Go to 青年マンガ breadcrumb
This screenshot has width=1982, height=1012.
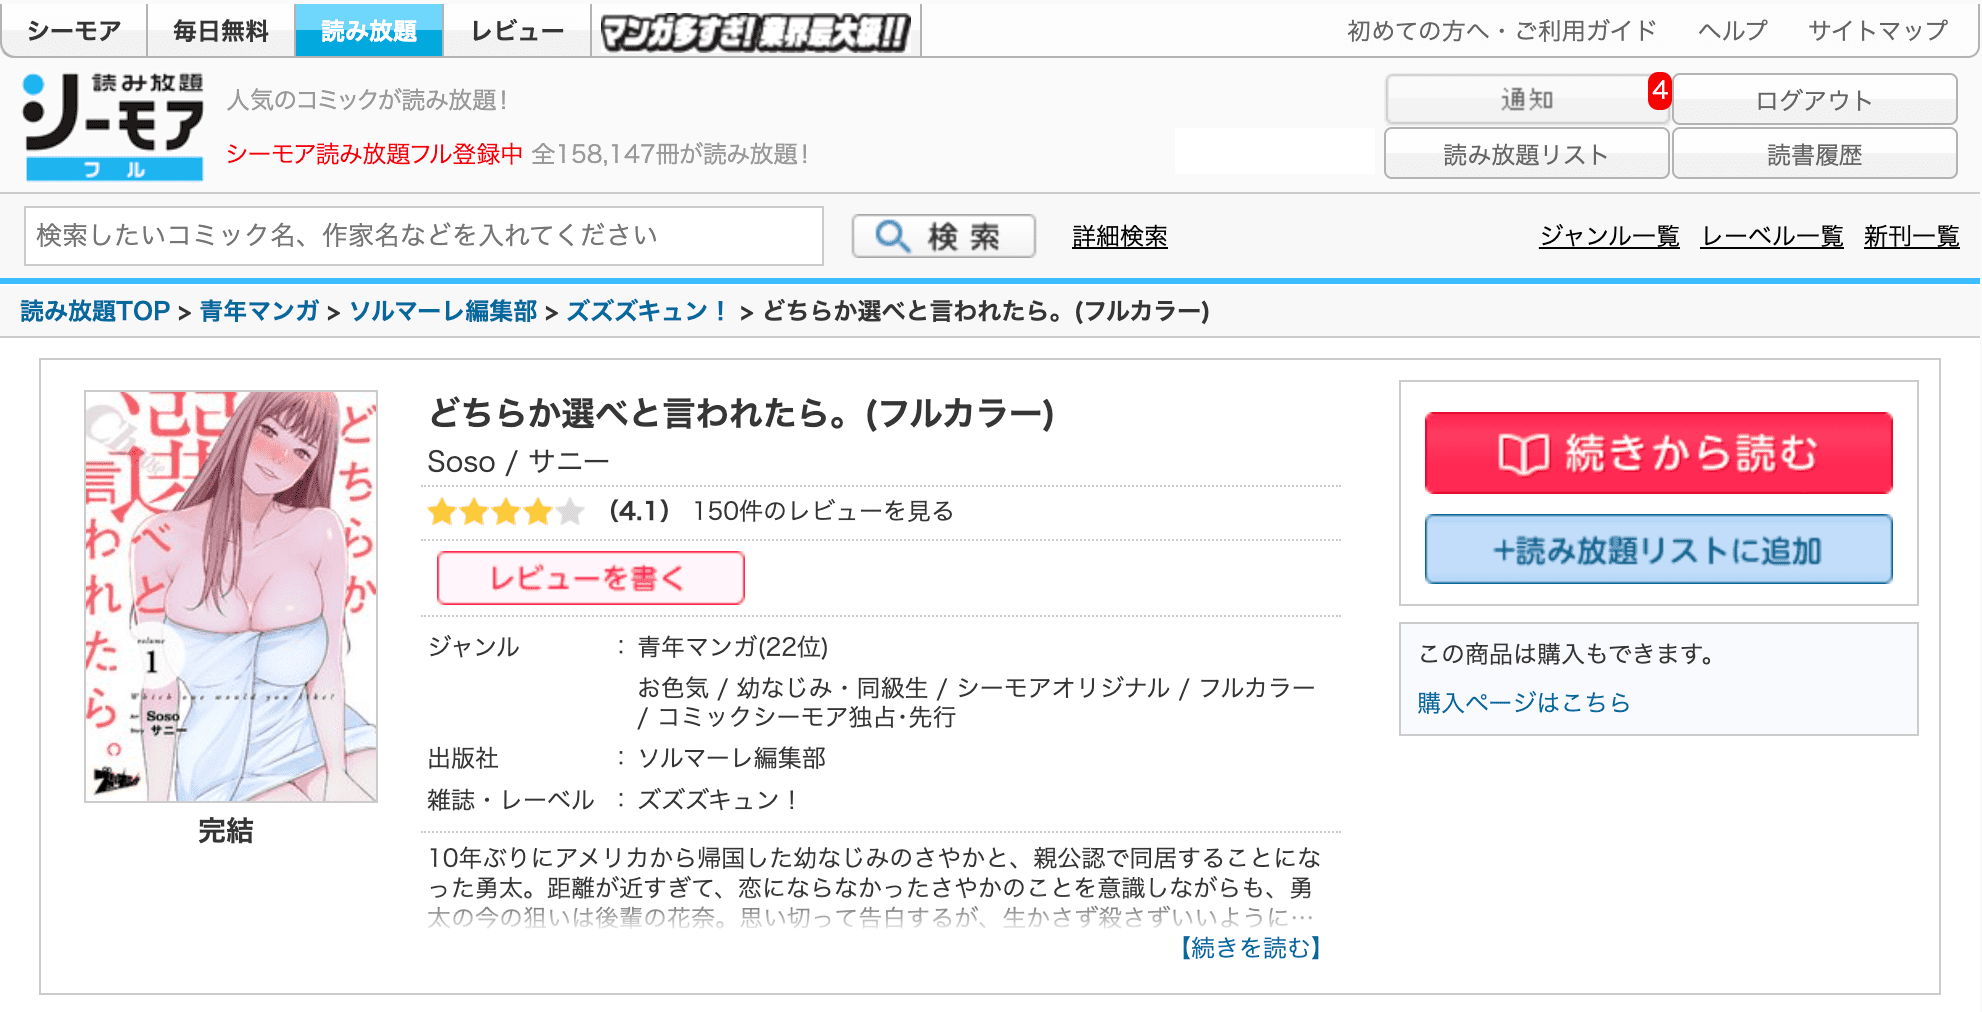click(x=259, y=311)
